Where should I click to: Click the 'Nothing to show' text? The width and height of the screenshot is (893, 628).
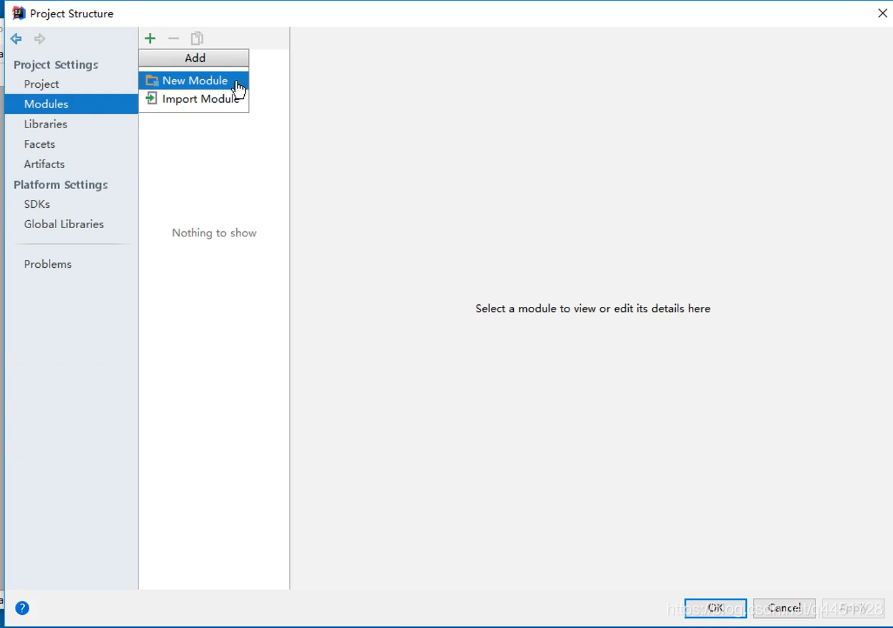pyautogui.click(x=214, y=233)
